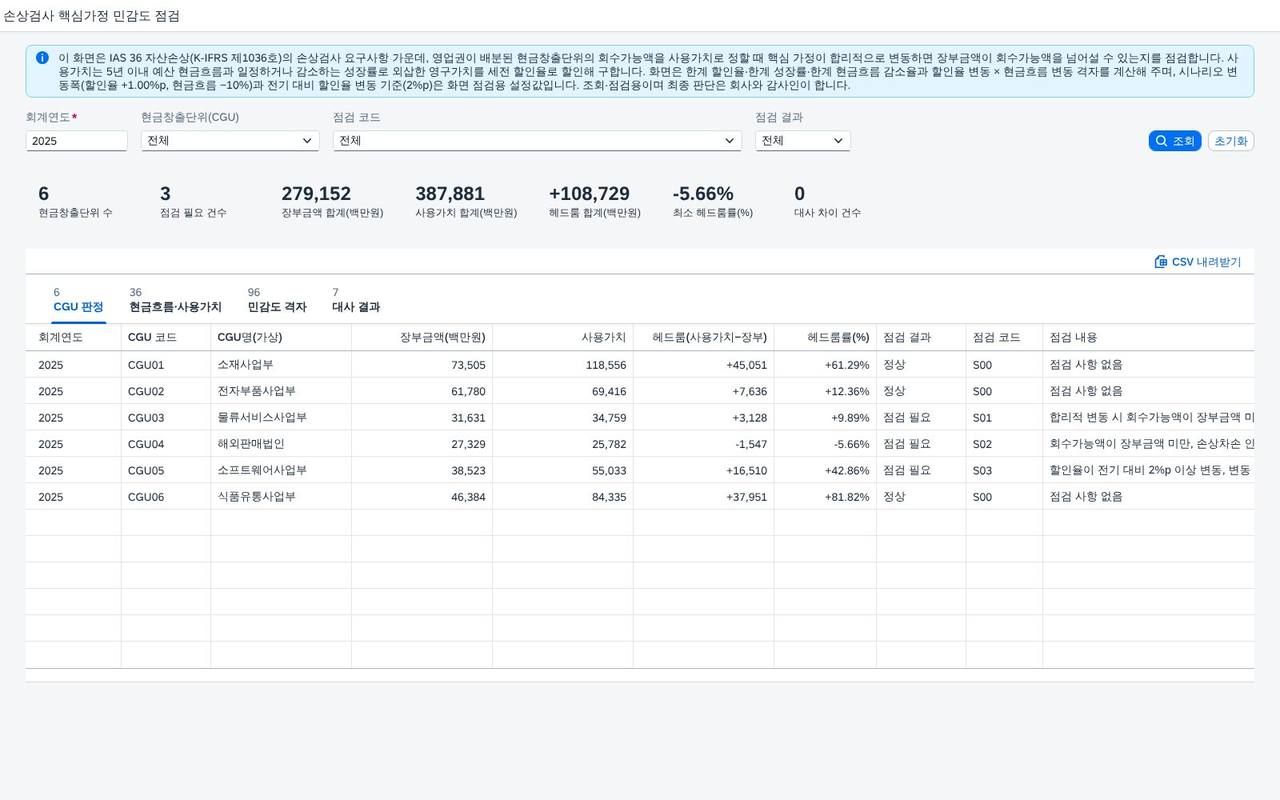This screenshot has width=1280, height=800.
Task: Click the S03 check code cell
Action: 1004,470
